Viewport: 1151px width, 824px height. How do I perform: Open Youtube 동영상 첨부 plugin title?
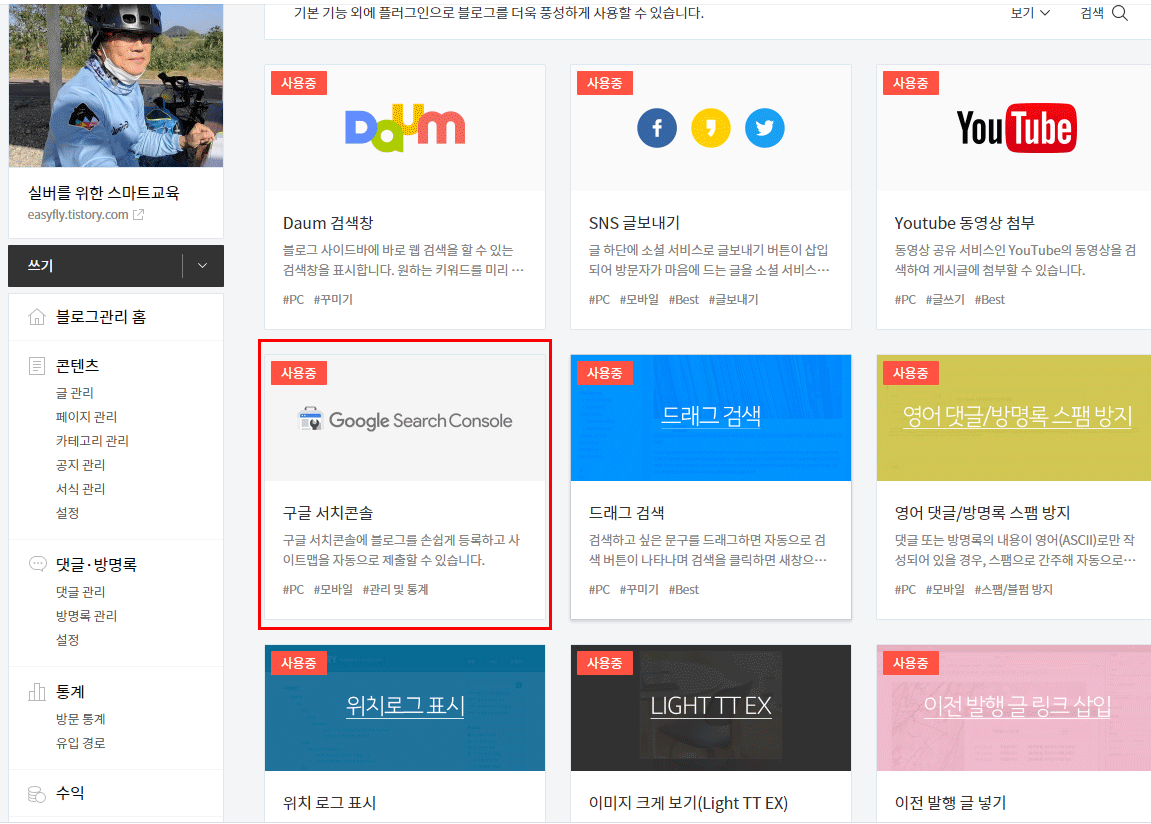tap(965, 223)
